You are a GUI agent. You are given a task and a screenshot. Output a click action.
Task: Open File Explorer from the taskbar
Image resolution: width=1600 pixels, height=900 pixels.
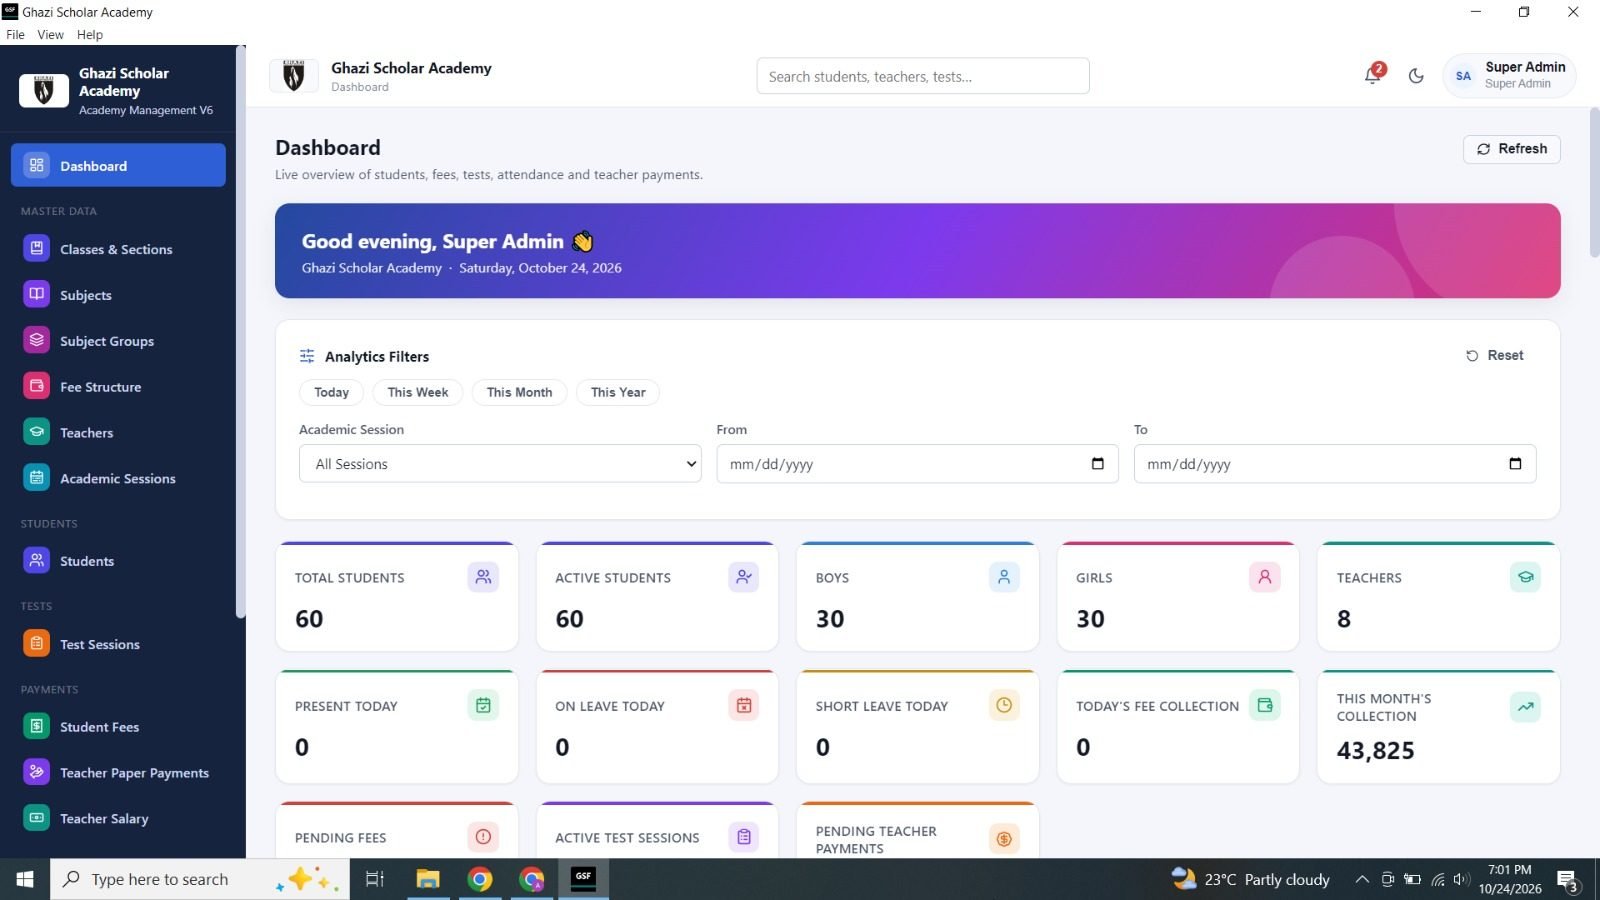(x=428, y=879)
